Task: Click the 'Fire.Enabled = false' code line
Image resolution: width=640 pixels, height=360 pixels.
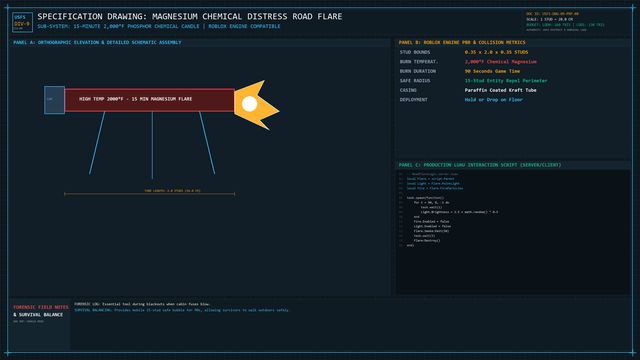Action: pyautogui.click(x=431, y=222)
